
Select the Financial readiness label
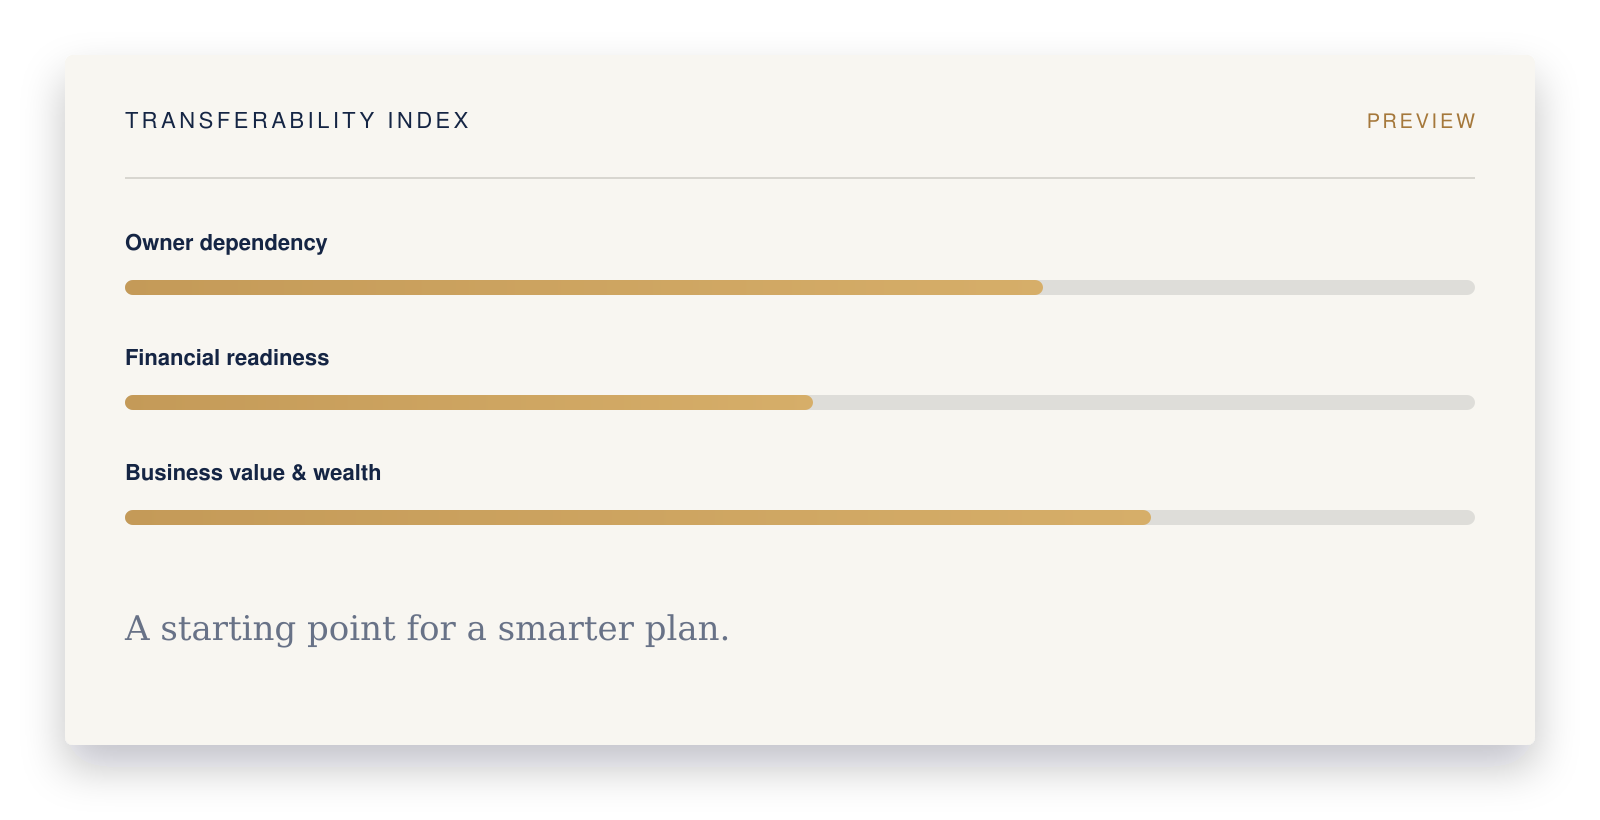pos(227,358)
